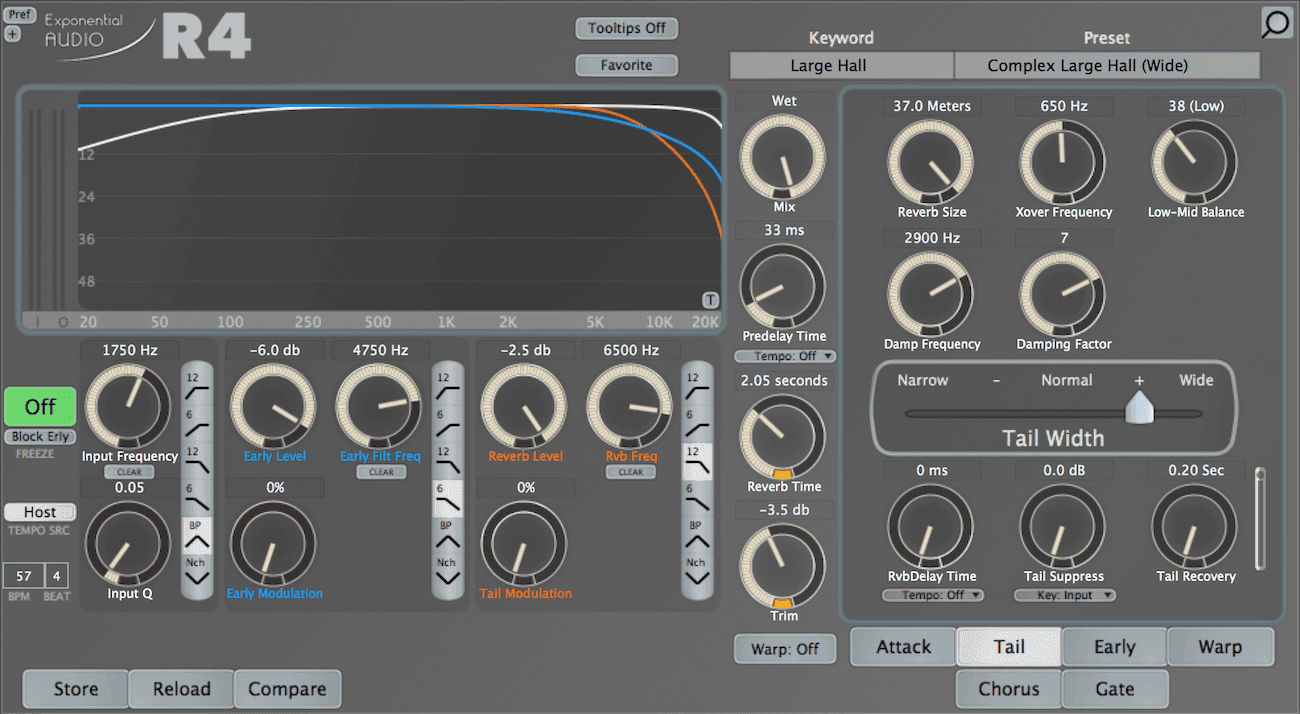The width and height of the screenshot is (1300, 714).
Task: Open the Complex Large Hall (Wide) preset list
Action: (1107, 66)
